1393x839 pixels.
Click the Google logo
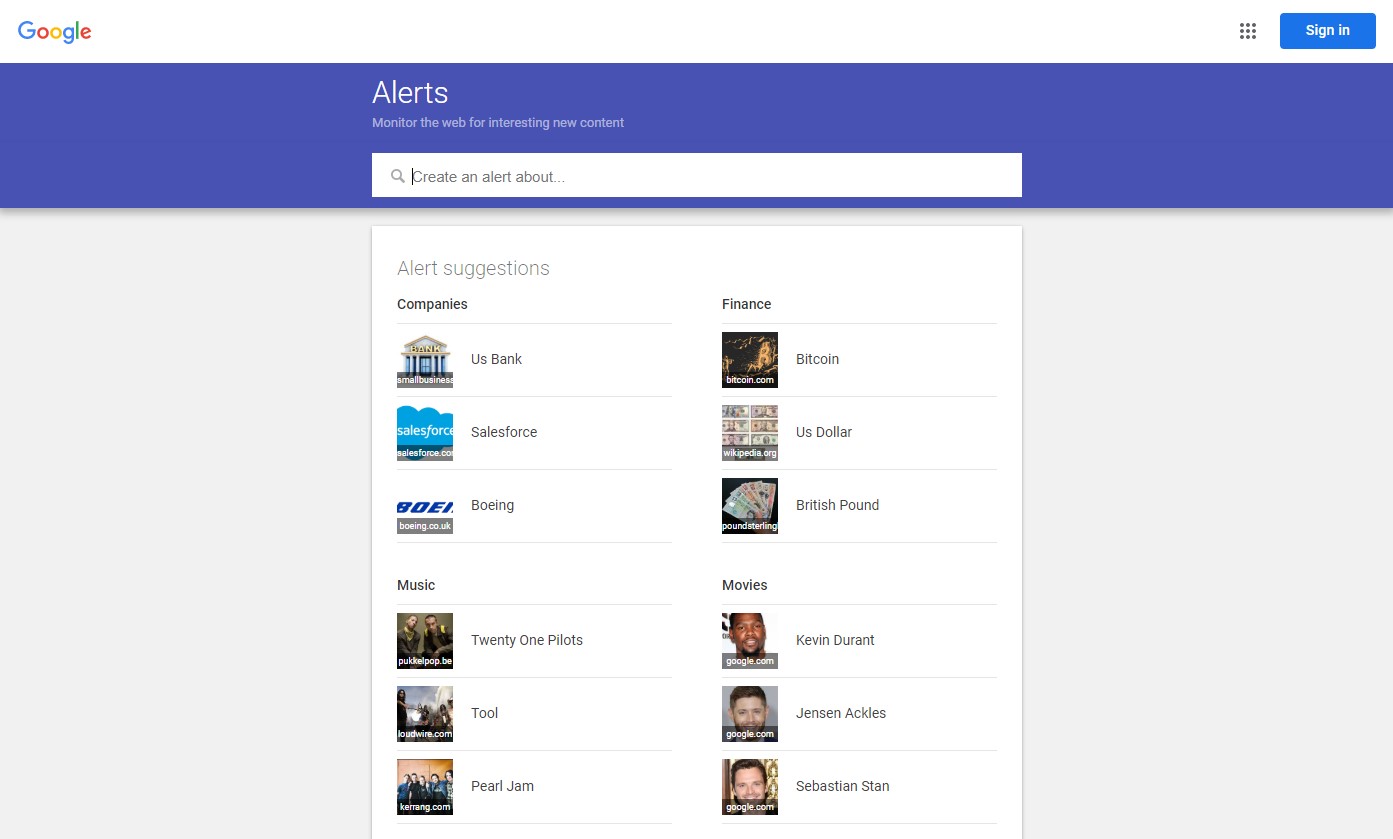click(55, 31)
